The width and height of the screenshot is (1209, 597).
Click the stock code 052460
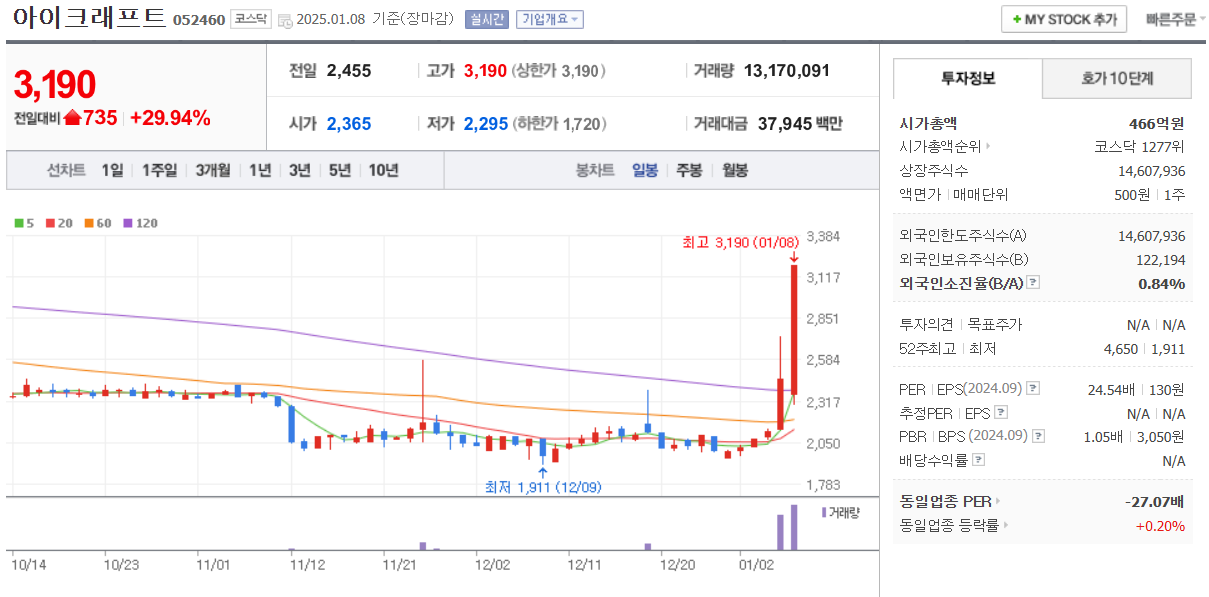click(198, 20)
